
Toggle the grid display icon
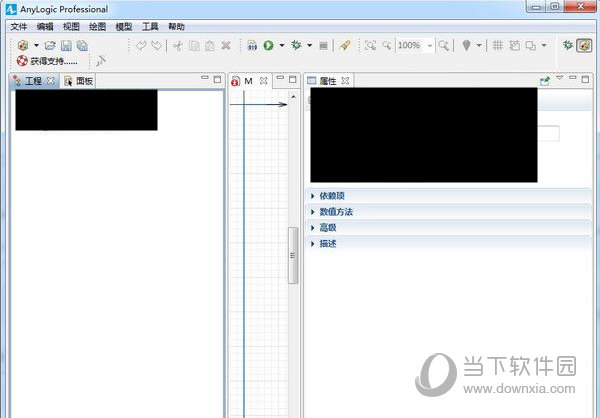(497, 46)
